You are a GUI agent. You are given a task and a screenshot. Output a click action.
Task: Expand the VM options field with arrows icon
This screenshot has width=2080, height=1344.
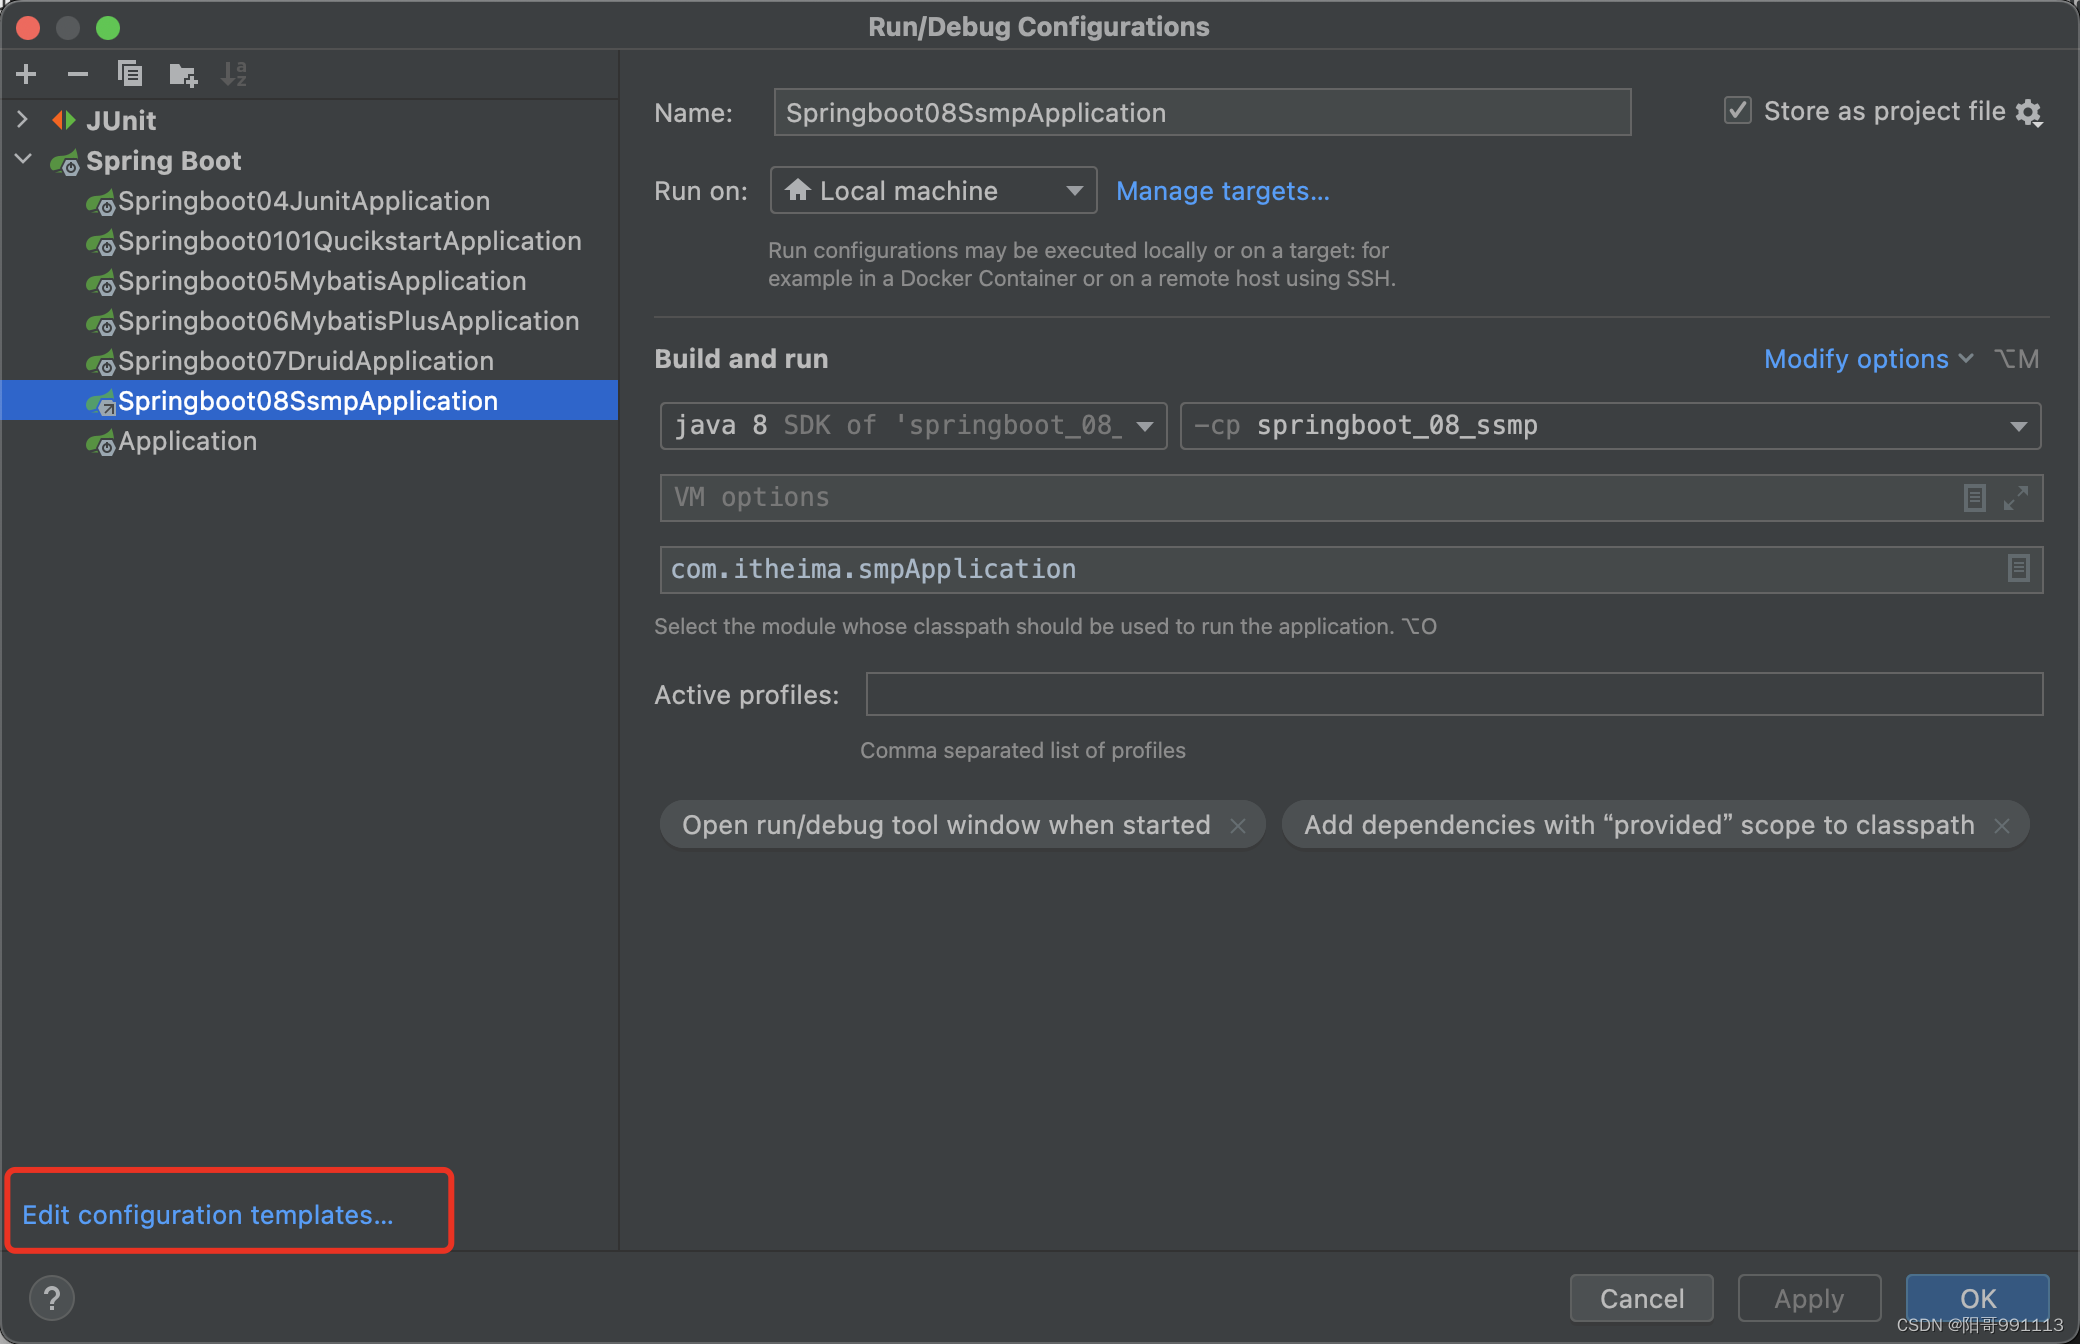pyautogui.click(x=2016, y=498)
